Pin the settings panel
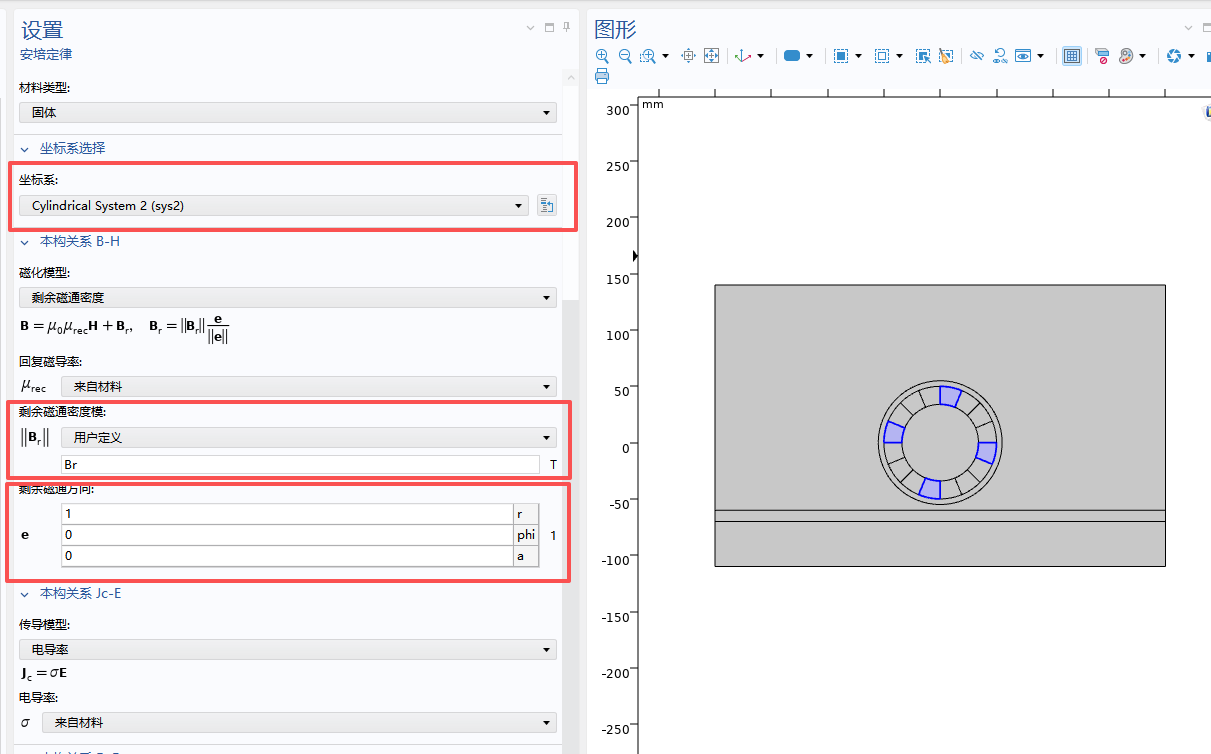Image resolution: width=1211 pixels, height=754 pixels. [566, 27]
